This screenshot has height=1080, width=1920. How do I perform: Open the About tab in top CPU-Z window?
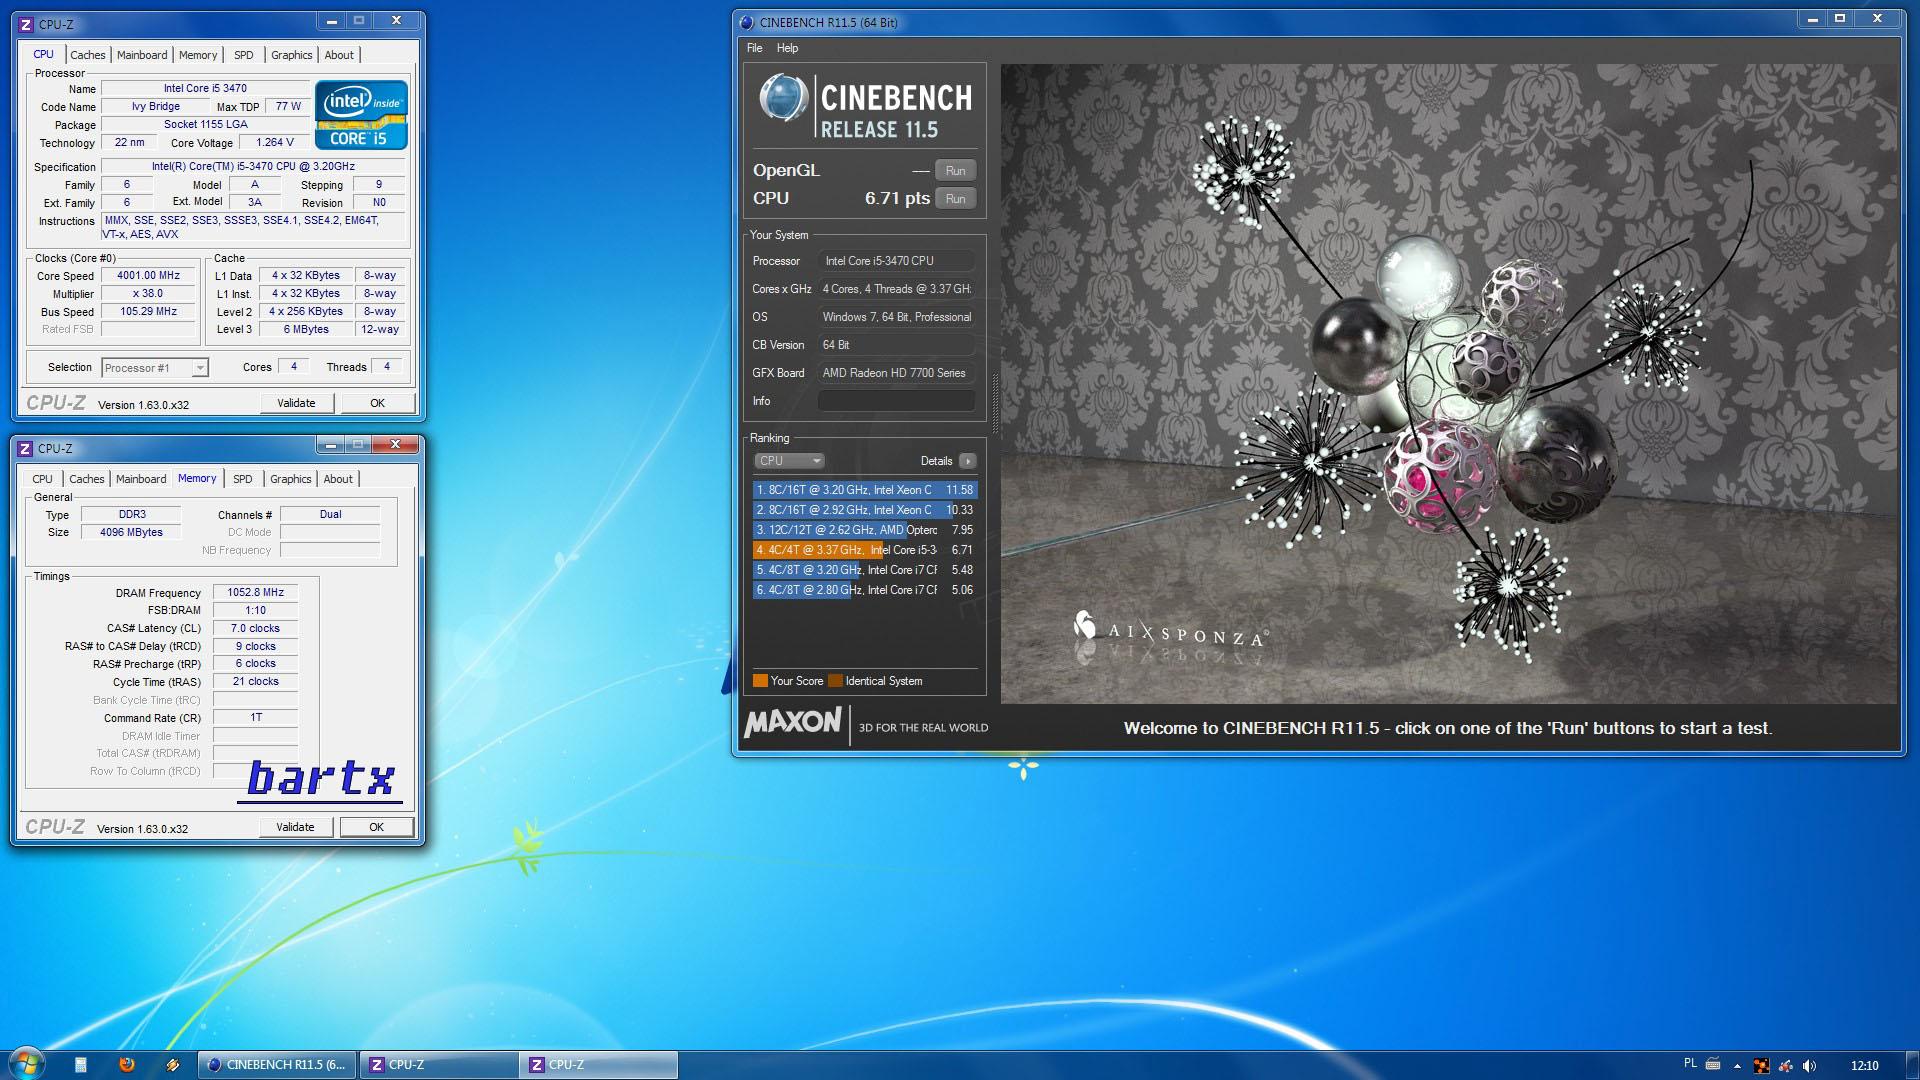(339, 55)
